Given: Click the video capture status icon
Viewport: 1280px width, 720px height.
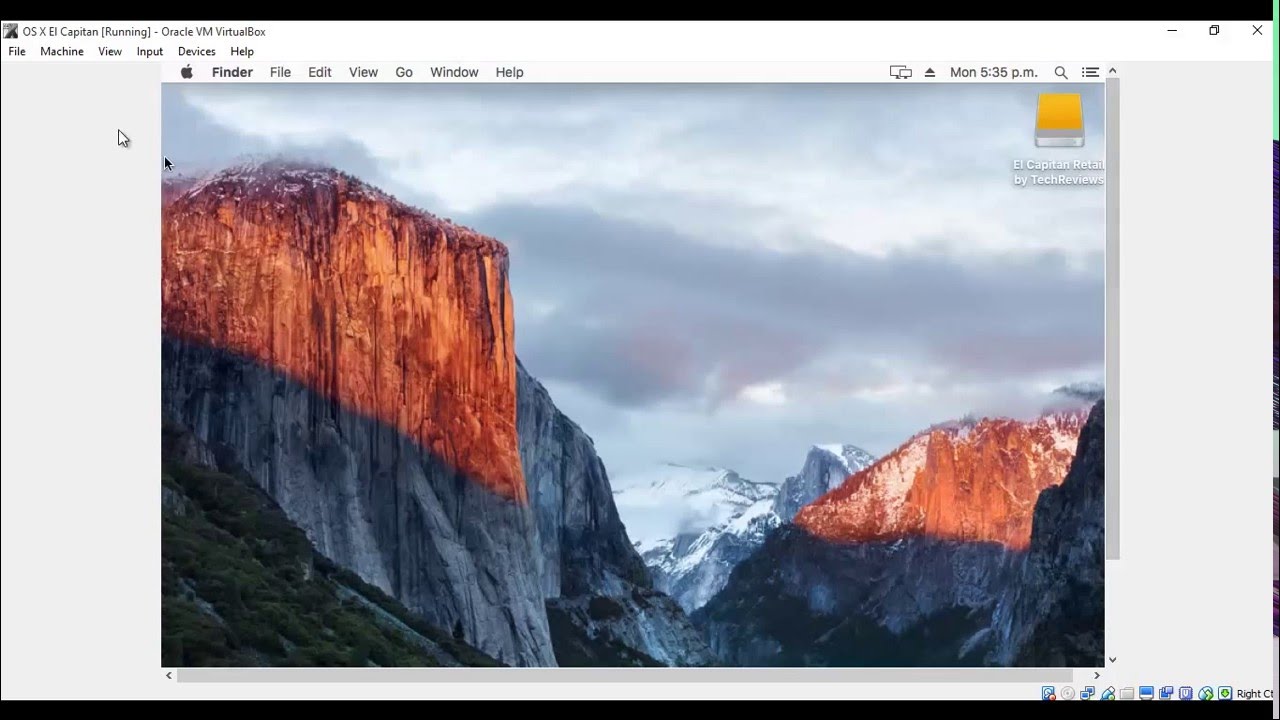Looking at the screenshot, I should [x=1166, y=693].
